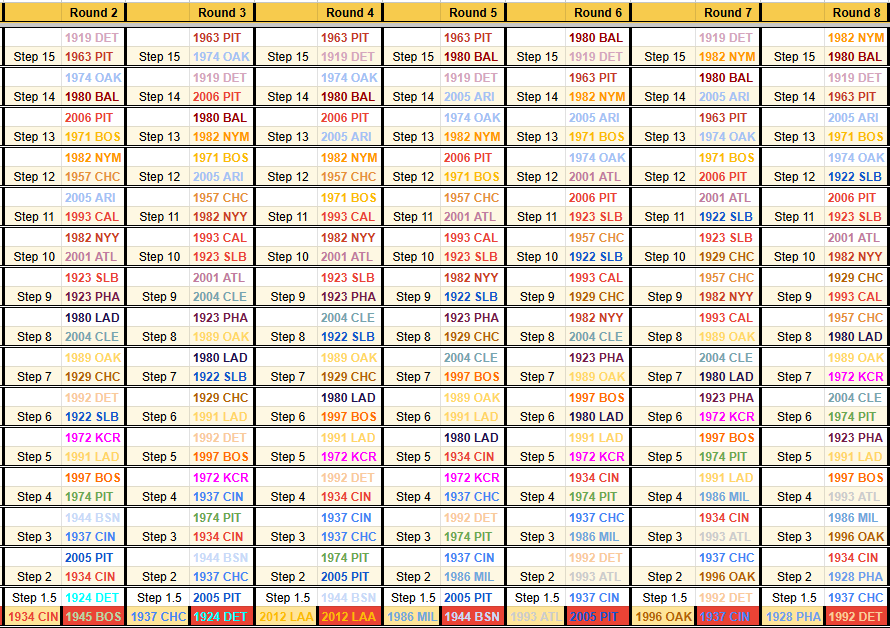
Task: Select 1989 OAK beside Step 8 in Round 3
Action: tap(221, 337)
